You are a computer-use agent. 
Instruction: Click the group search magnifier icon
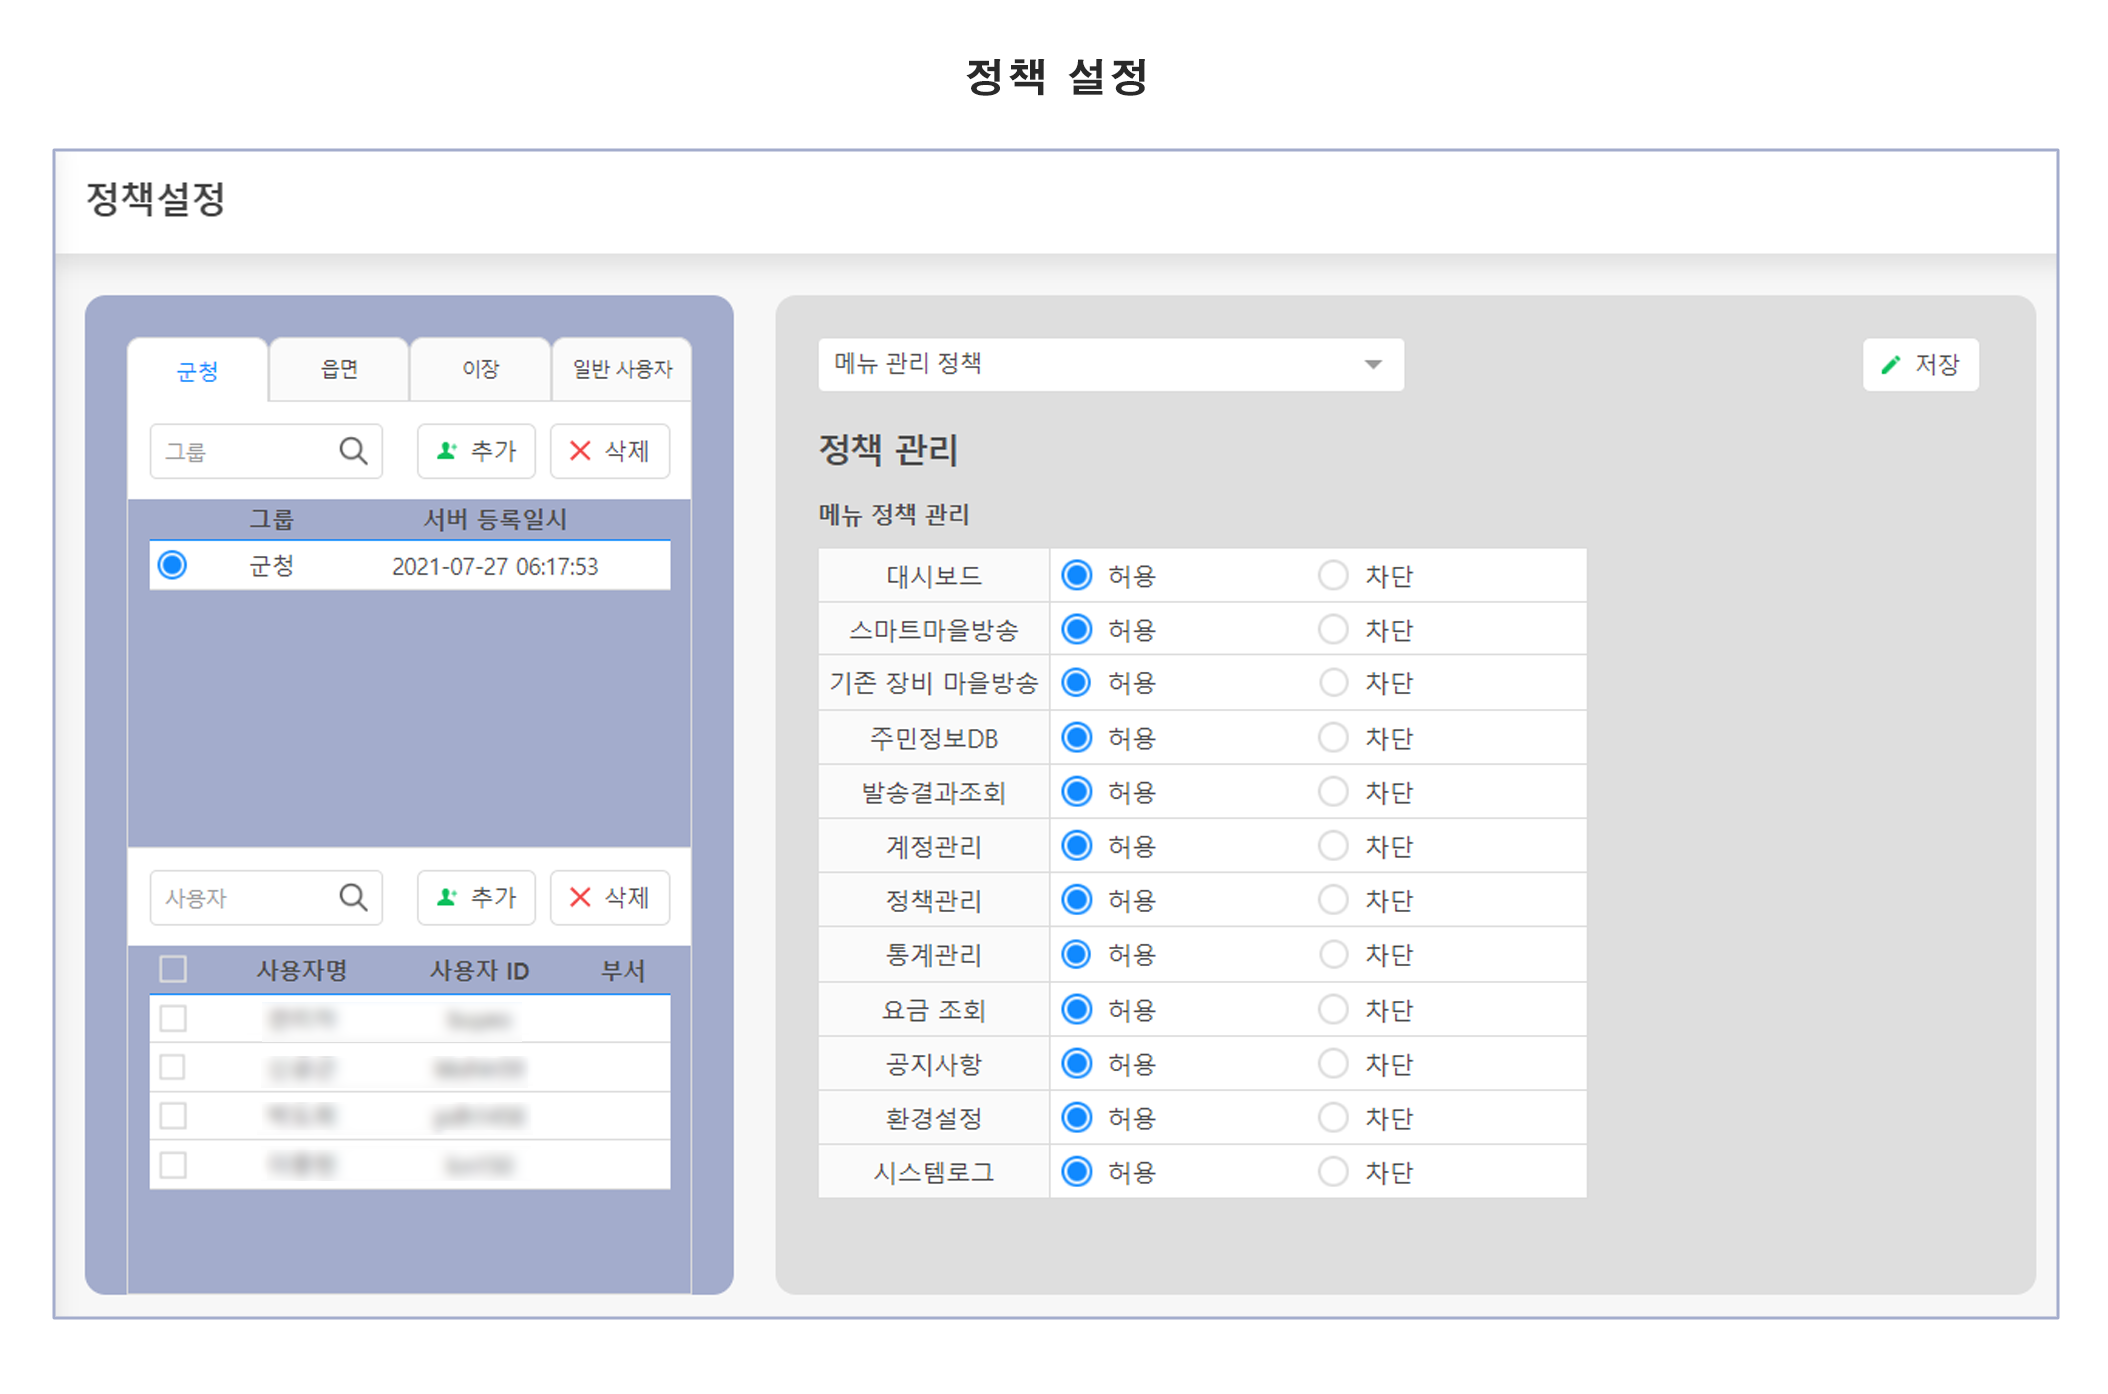353,451
